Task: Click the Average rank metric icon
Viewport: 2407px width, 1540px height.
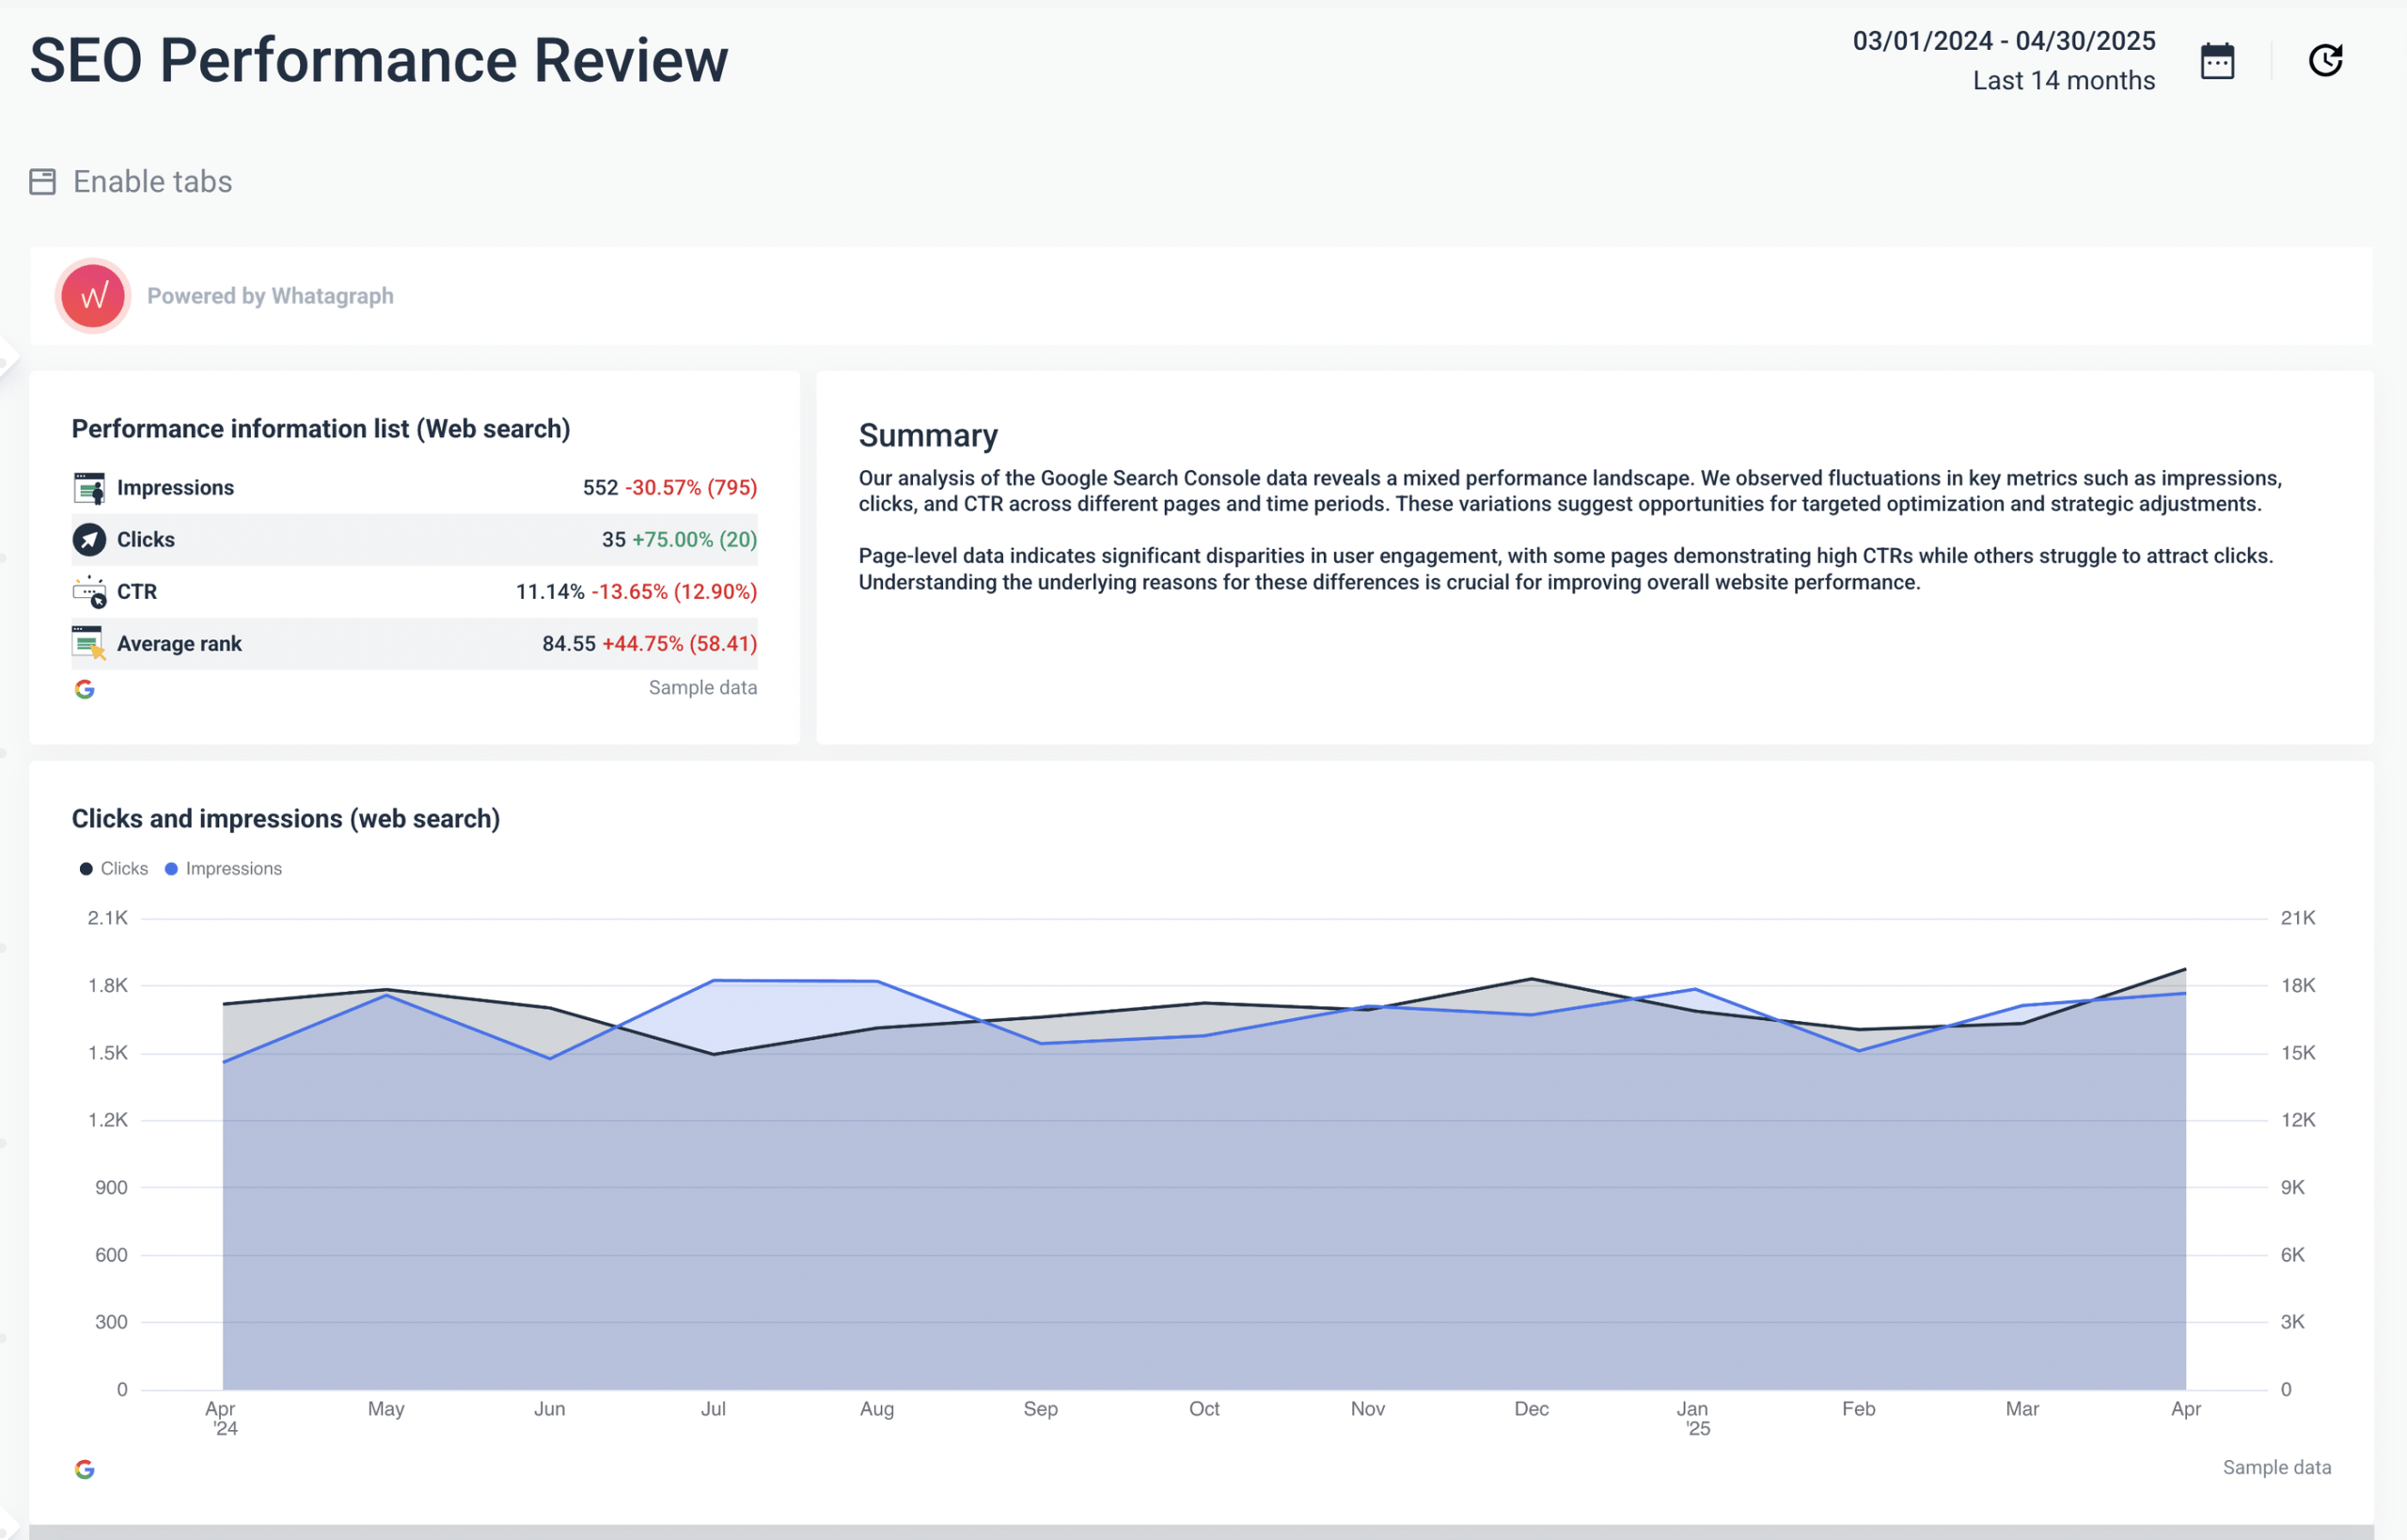Action: (89, 644)
